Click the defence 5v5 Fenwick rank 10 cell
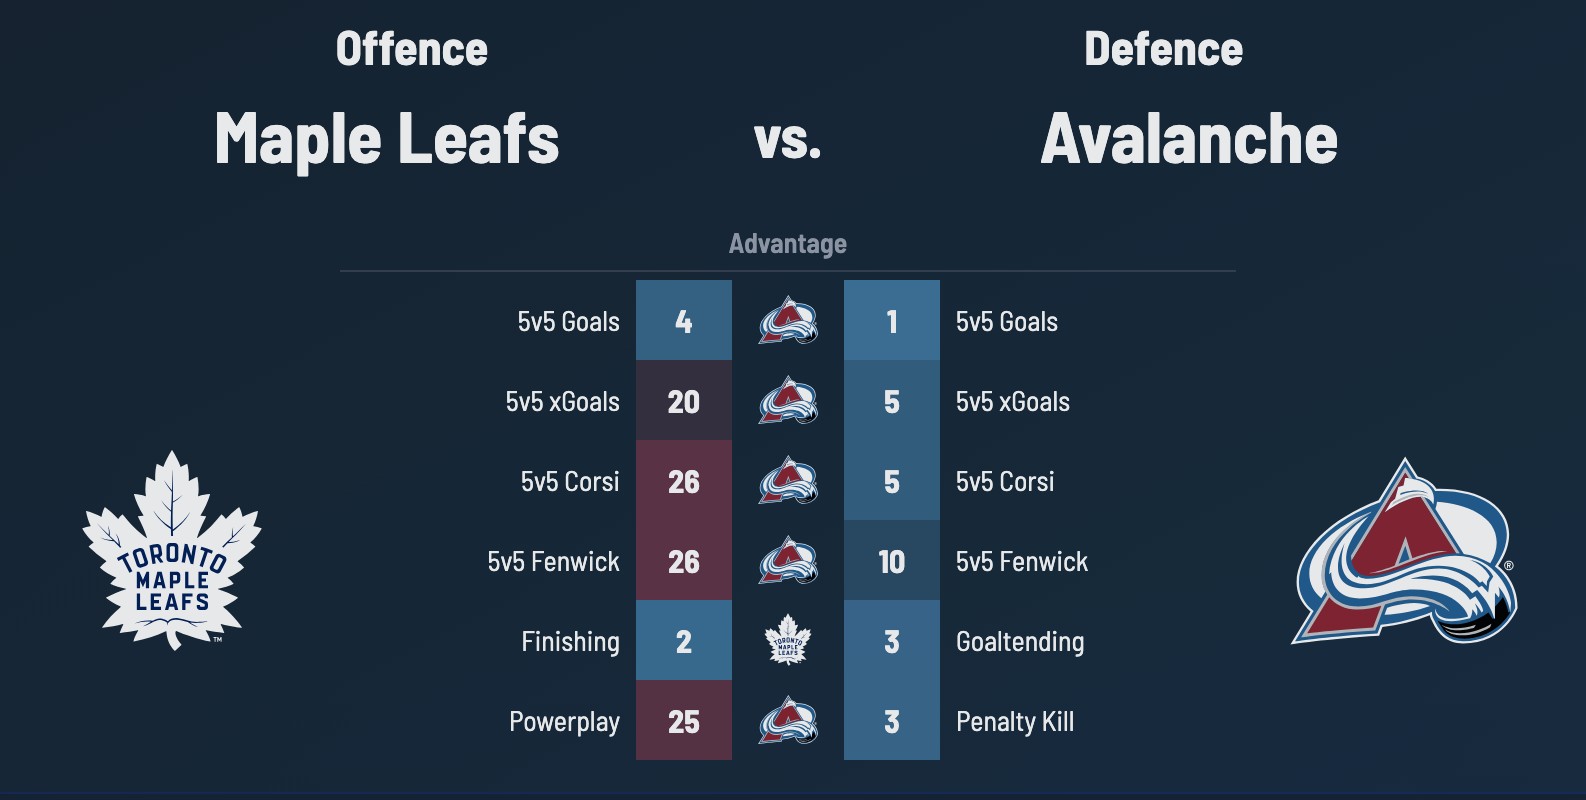The height and width of the screenshot is (800, 1586). click(x=892, y=561)
